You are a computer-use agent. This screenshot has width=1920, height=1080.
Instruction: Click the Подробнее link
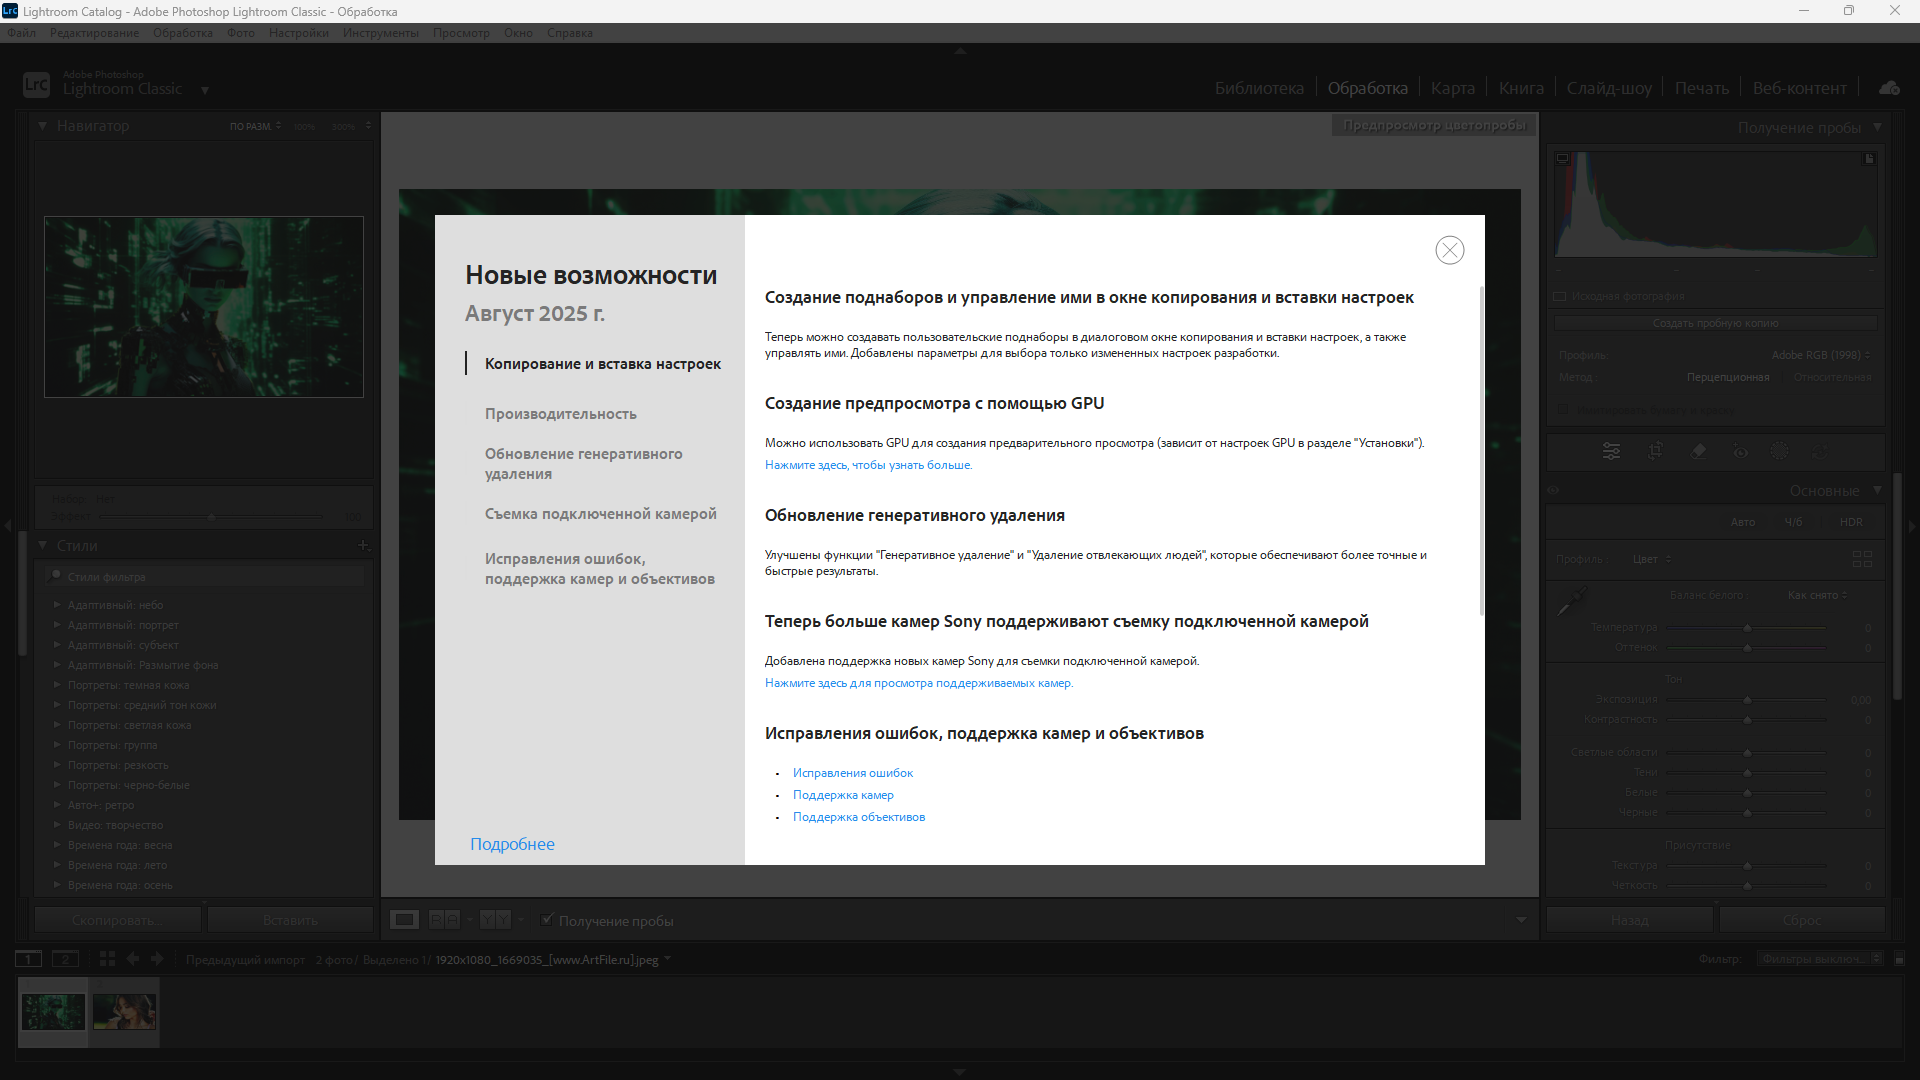click(x=512, y=844)
